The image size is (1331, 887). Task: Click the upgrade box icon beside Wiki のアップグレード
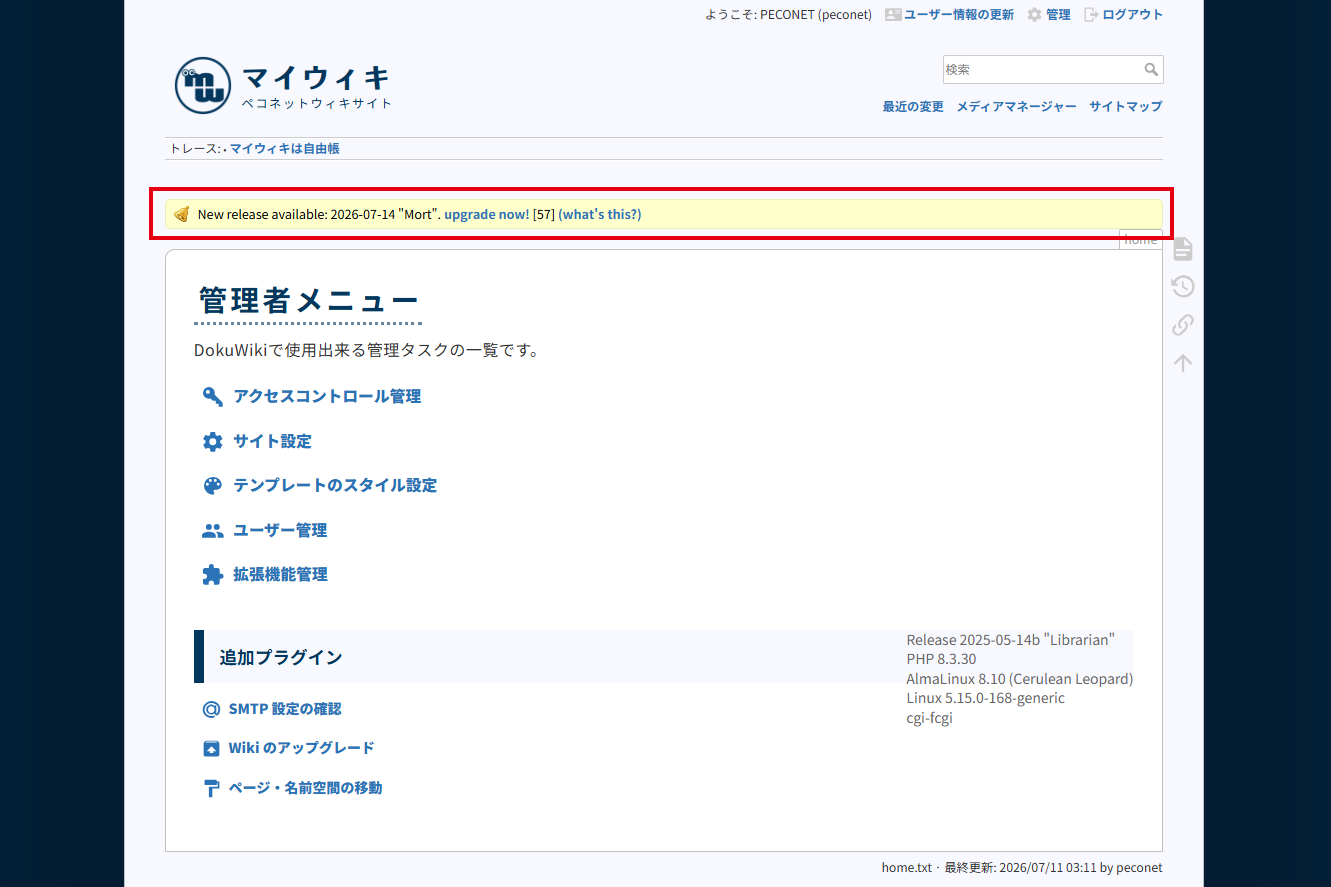pyautogui.click(x=211, y=749)
